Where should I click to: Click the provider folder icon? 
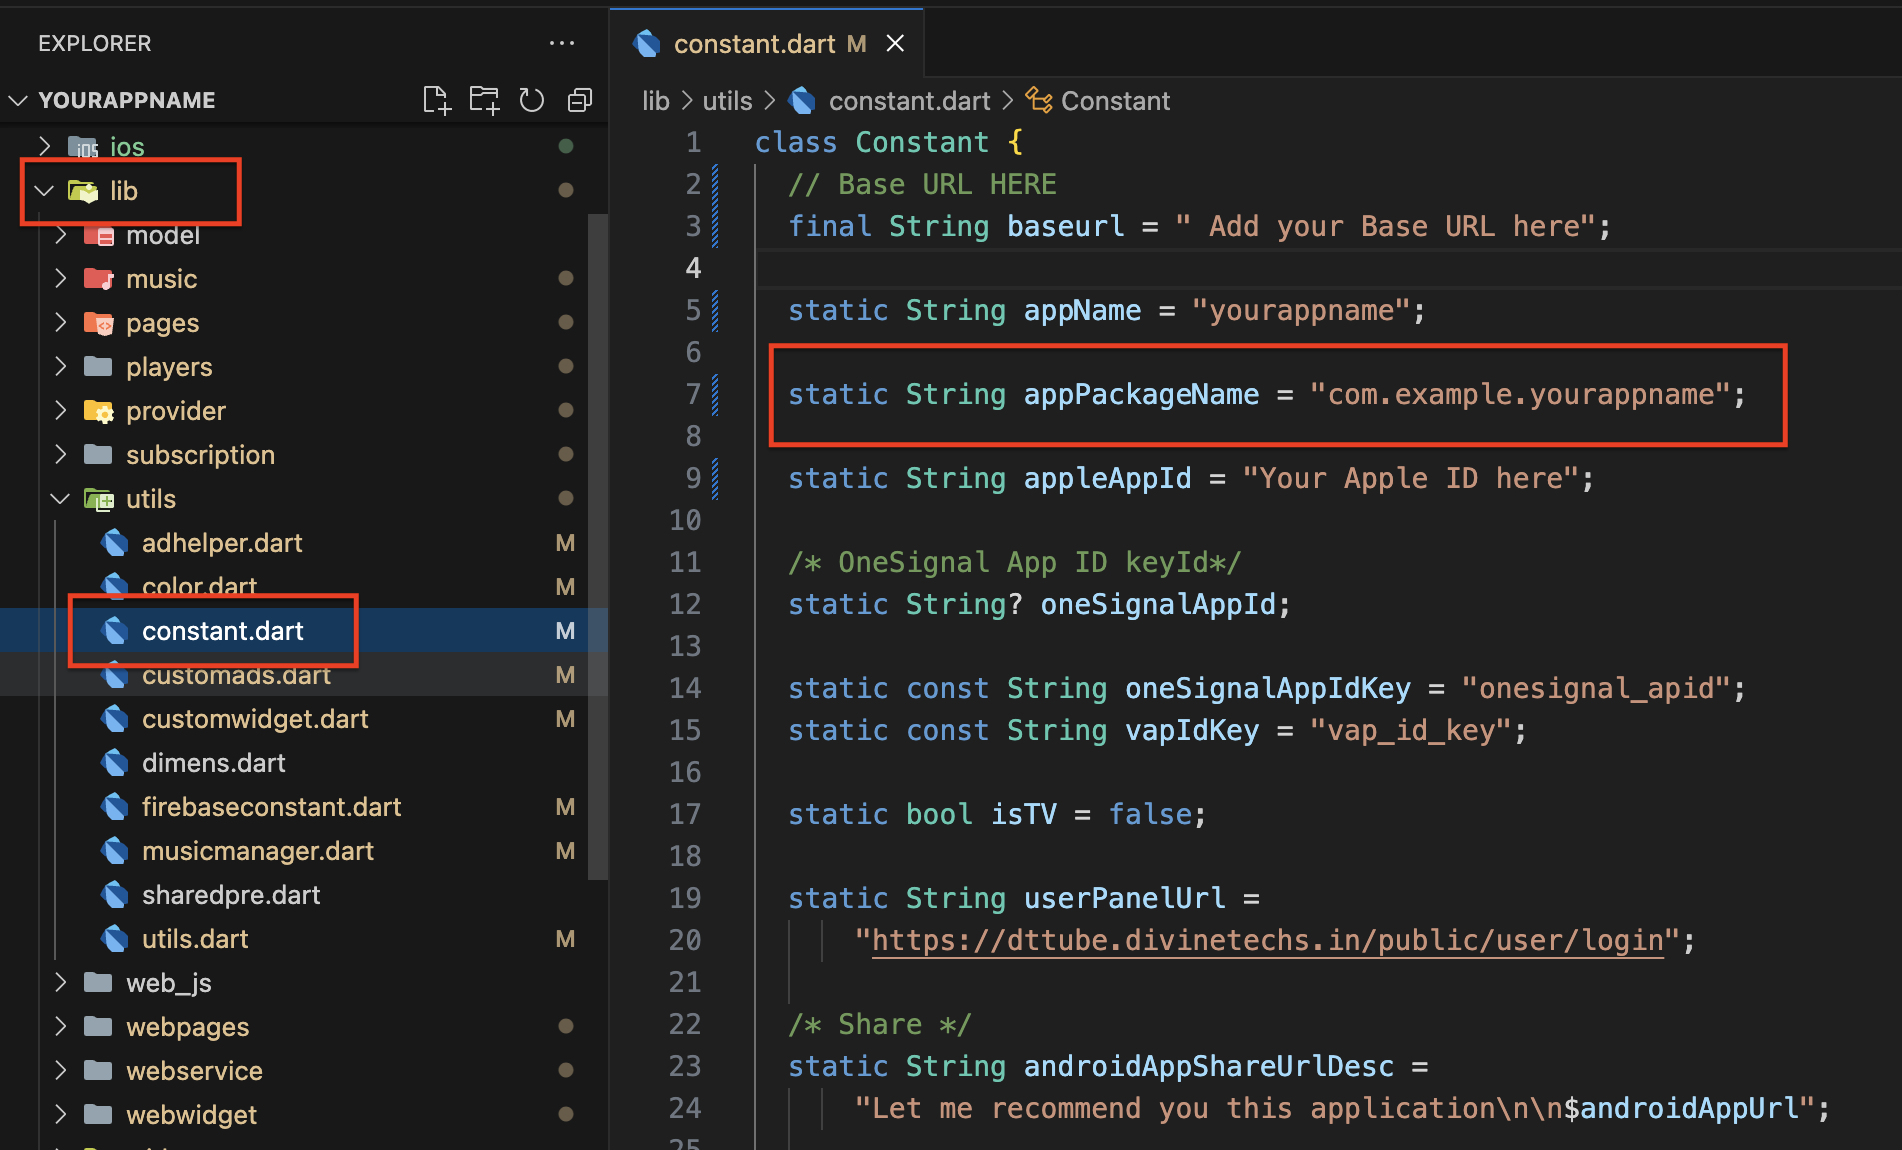point(98,411)
